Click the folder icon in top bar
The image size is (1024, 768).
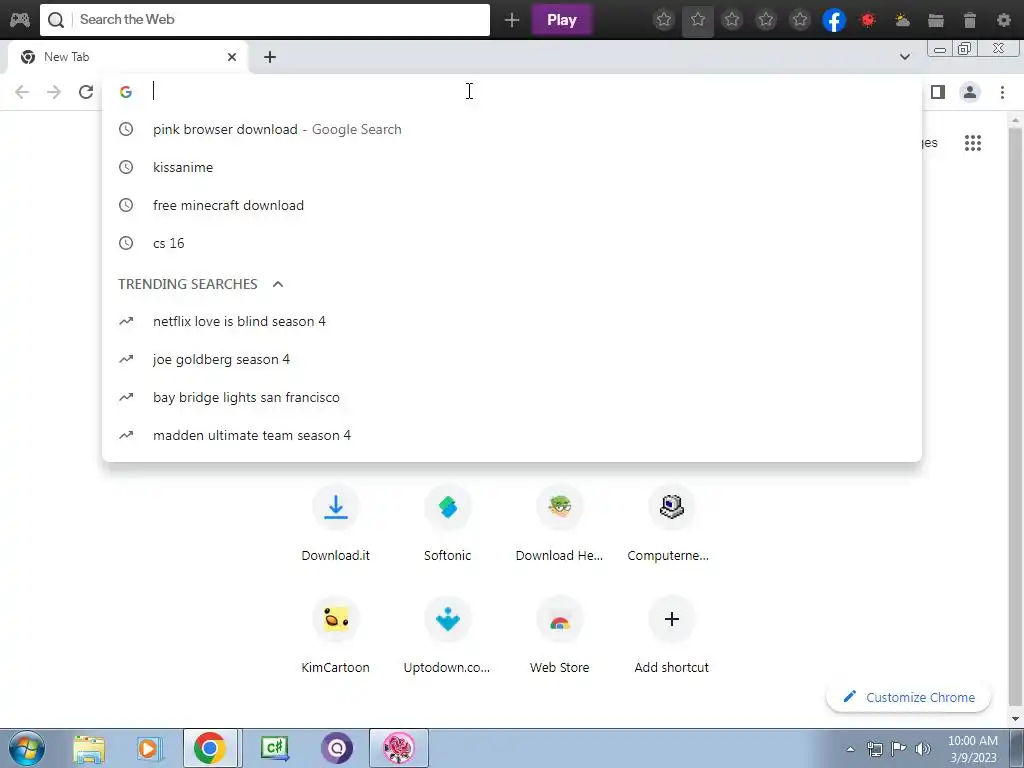pos(936,20)
